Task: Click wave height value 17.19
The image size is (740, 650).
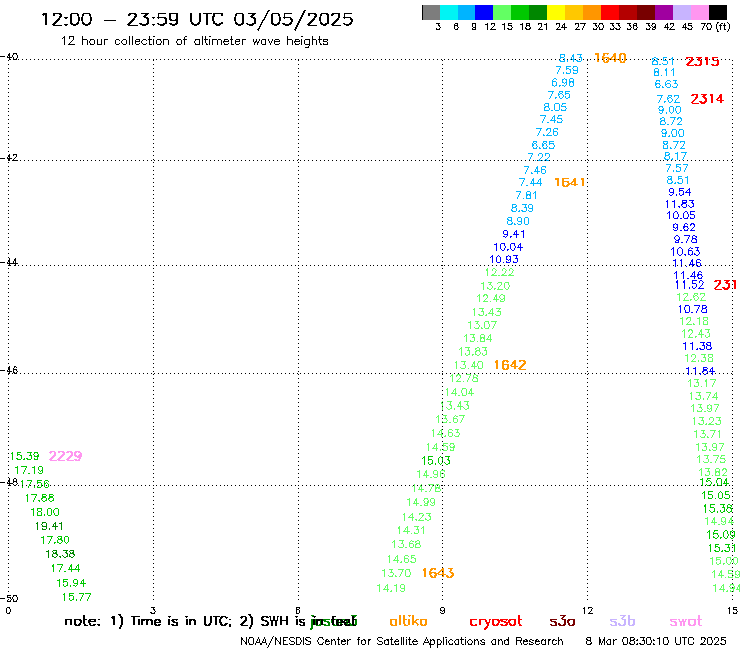Action: [x=29, y=470]
